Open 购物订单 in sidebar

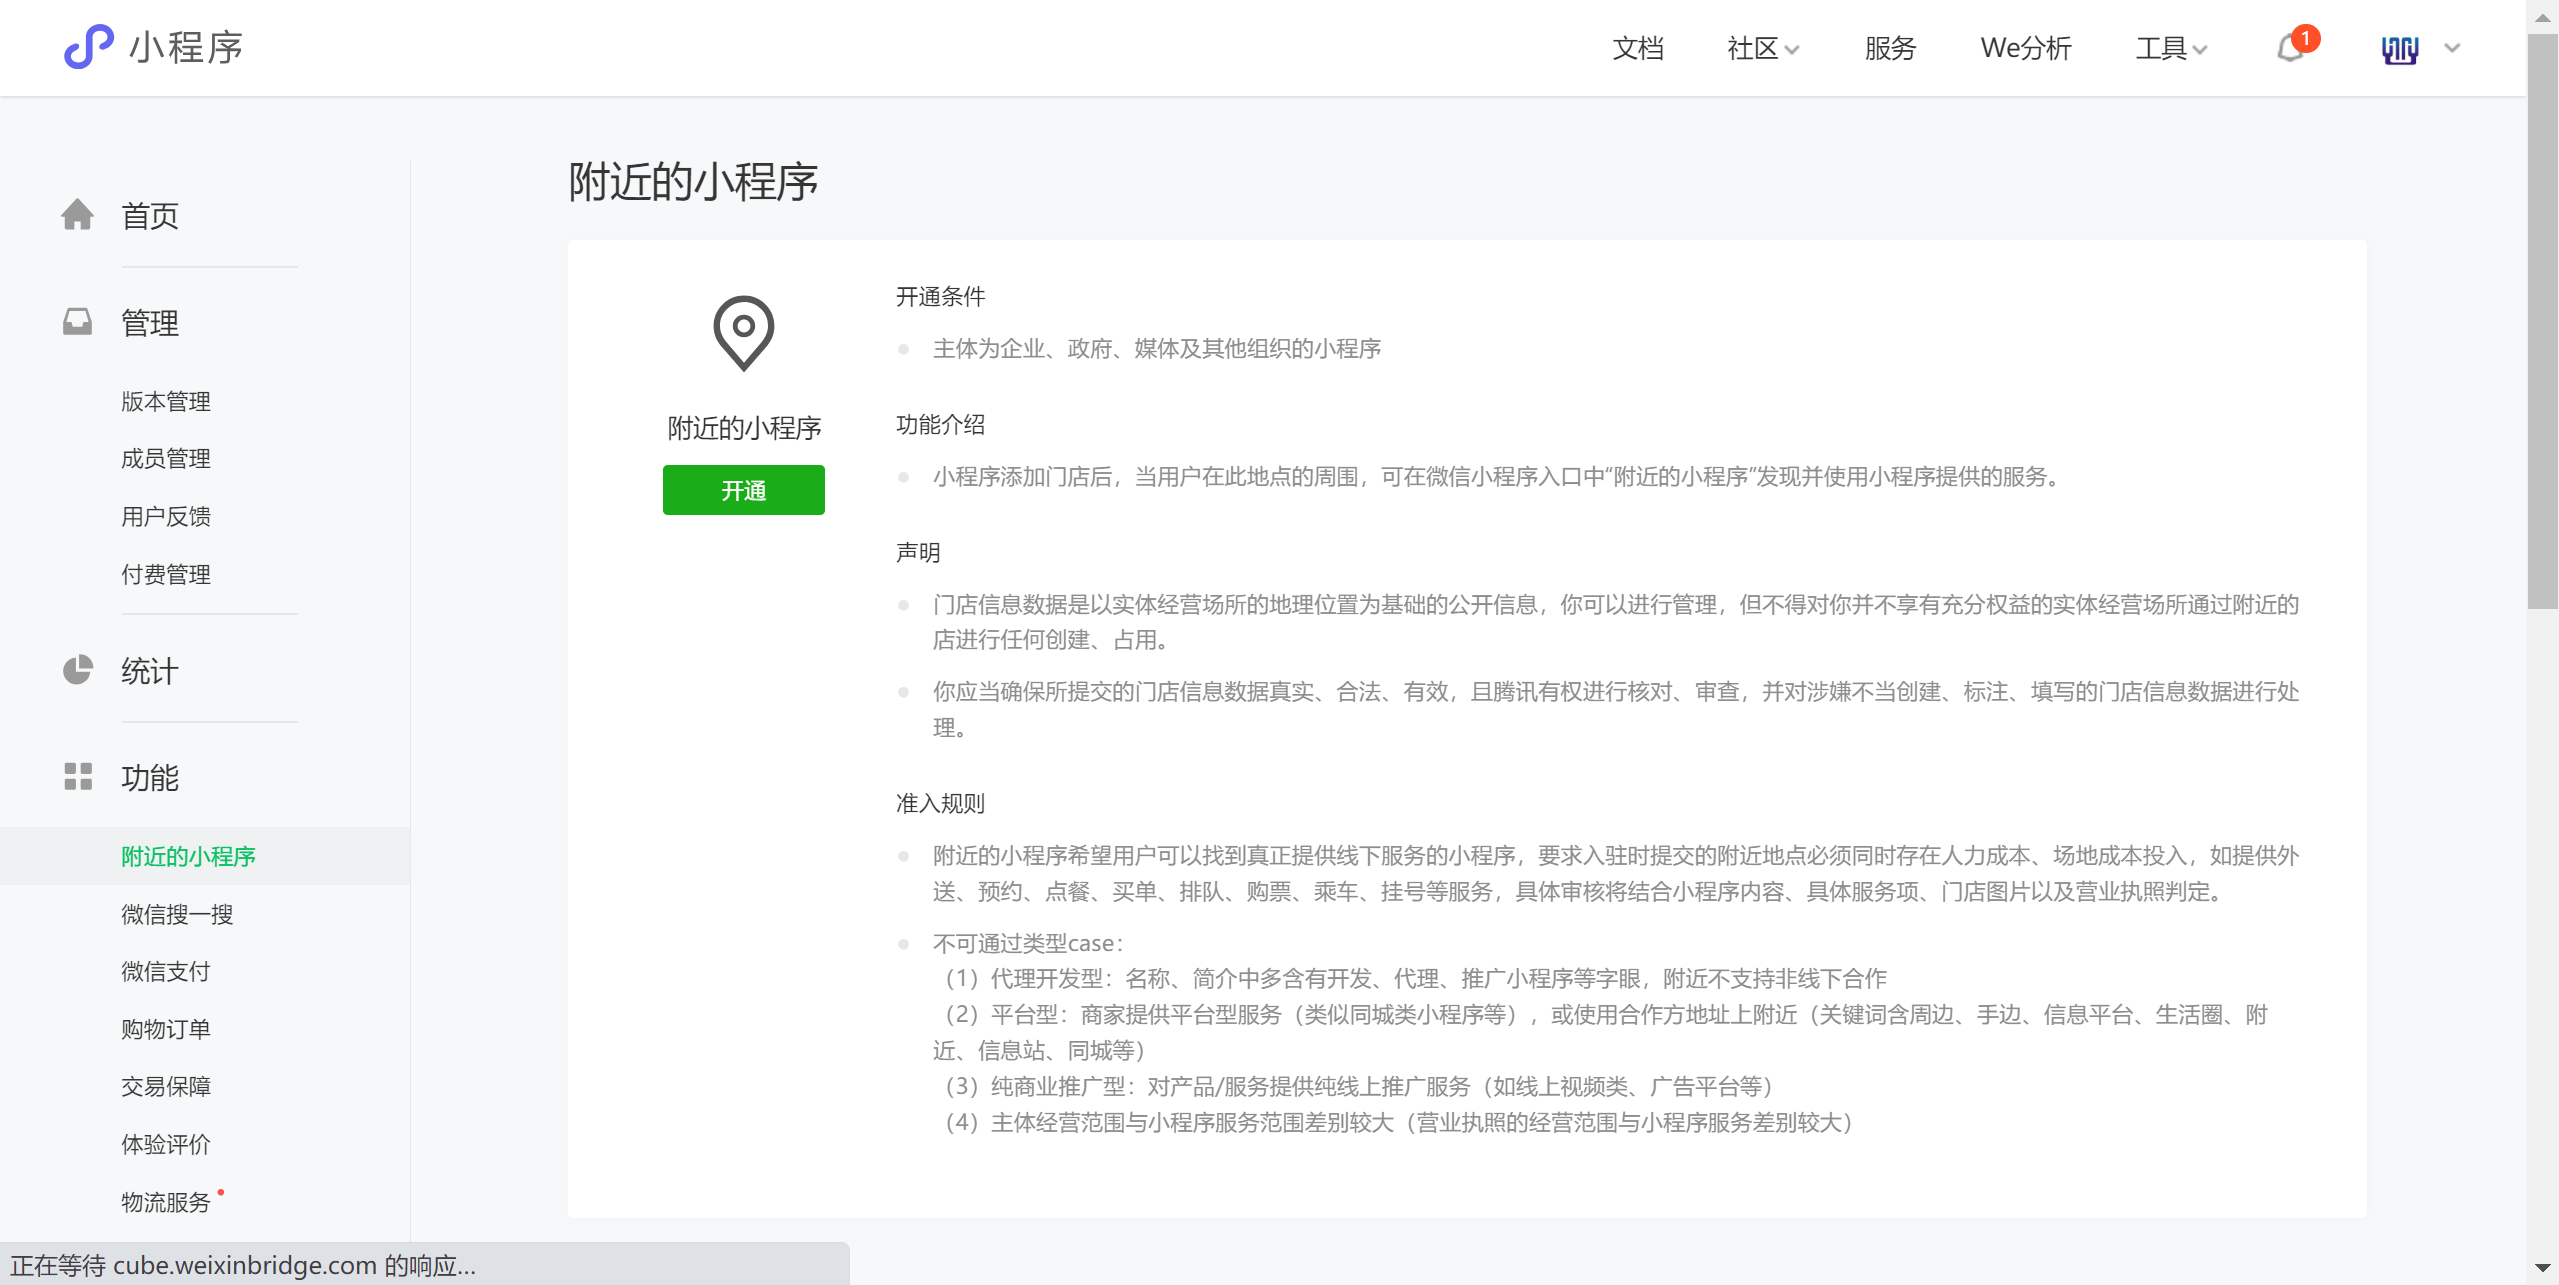pos(166,1029)
